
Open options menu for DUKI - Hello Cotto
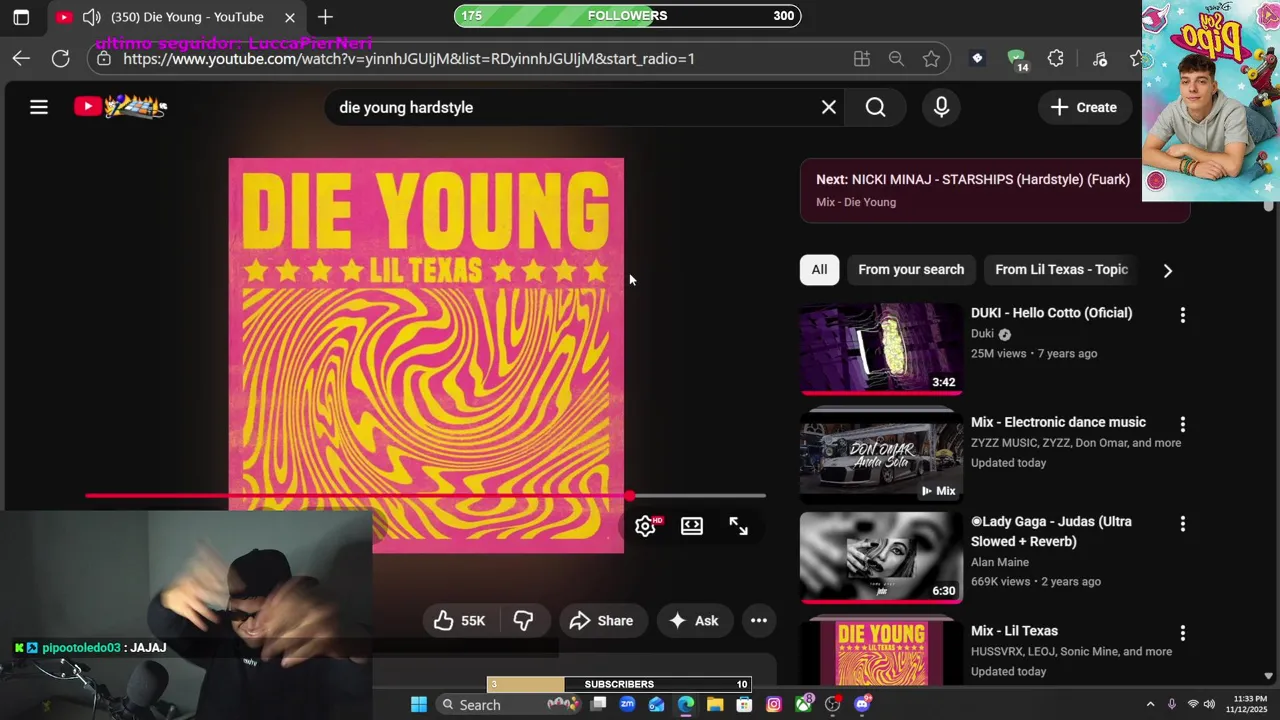point(1183,315)
